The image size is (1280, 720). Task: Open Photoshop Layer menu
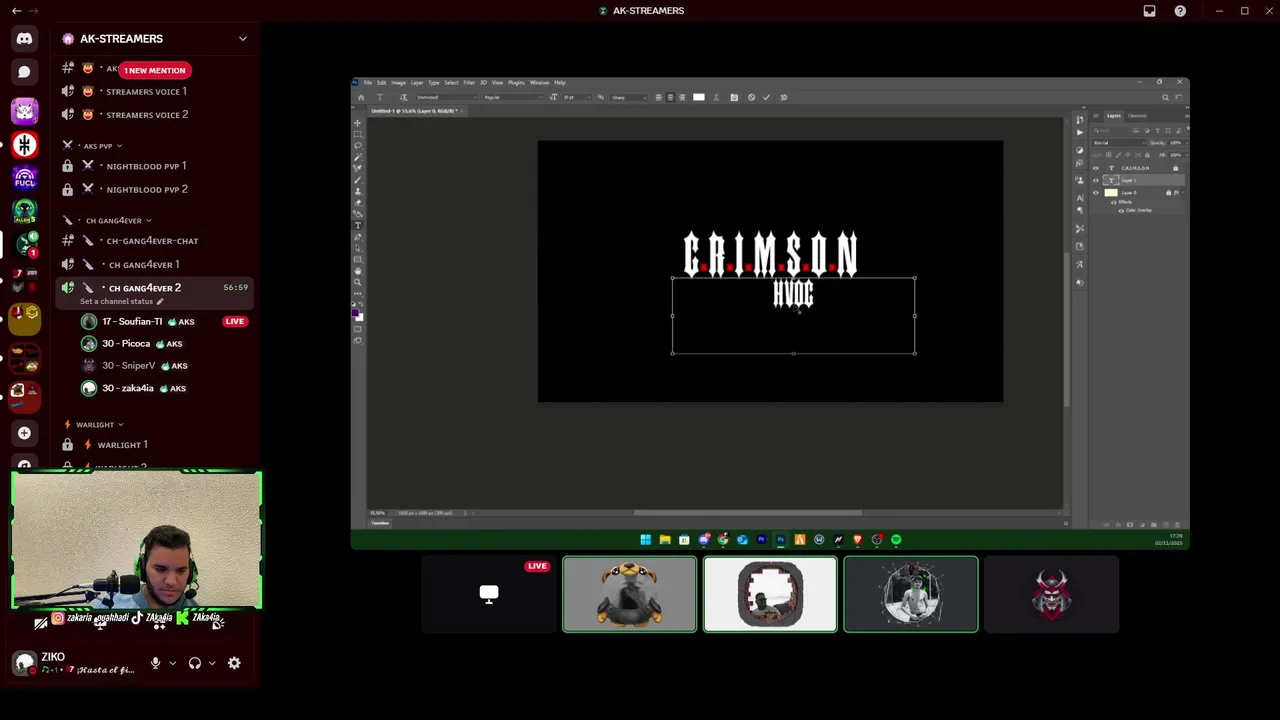(x=417, y=82)
